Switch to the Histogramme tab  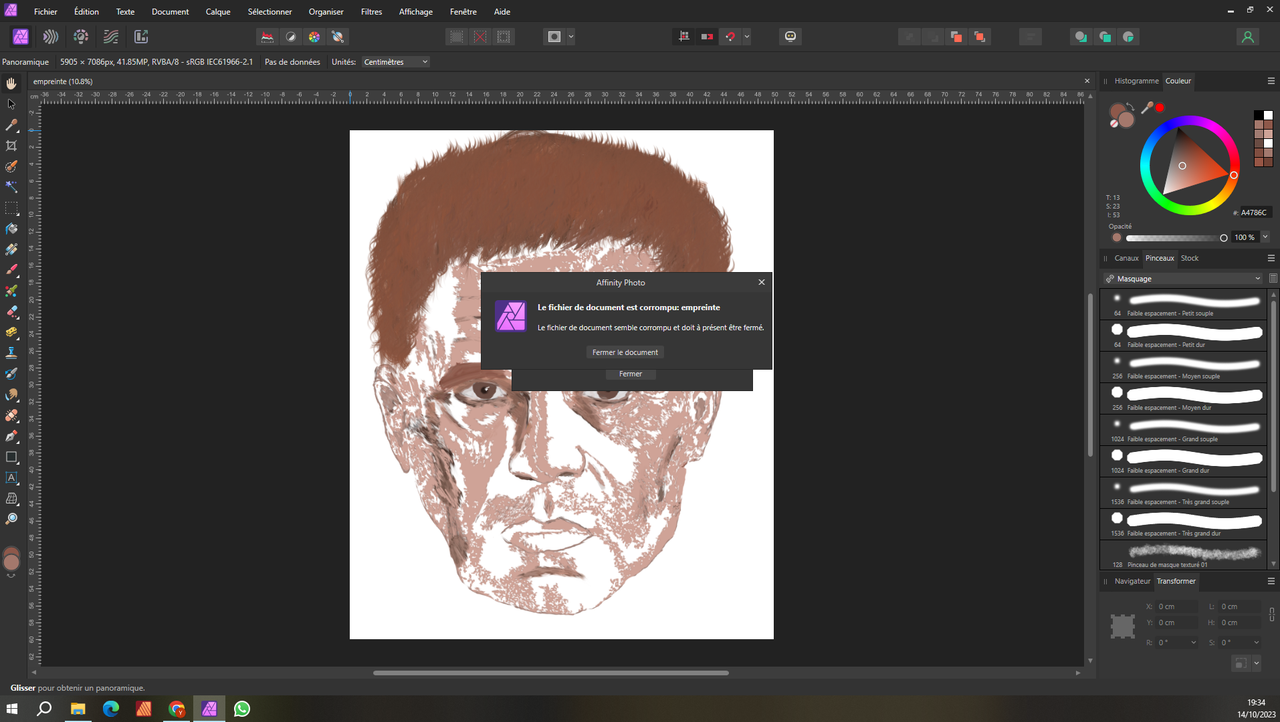[x=1136, y=81]
